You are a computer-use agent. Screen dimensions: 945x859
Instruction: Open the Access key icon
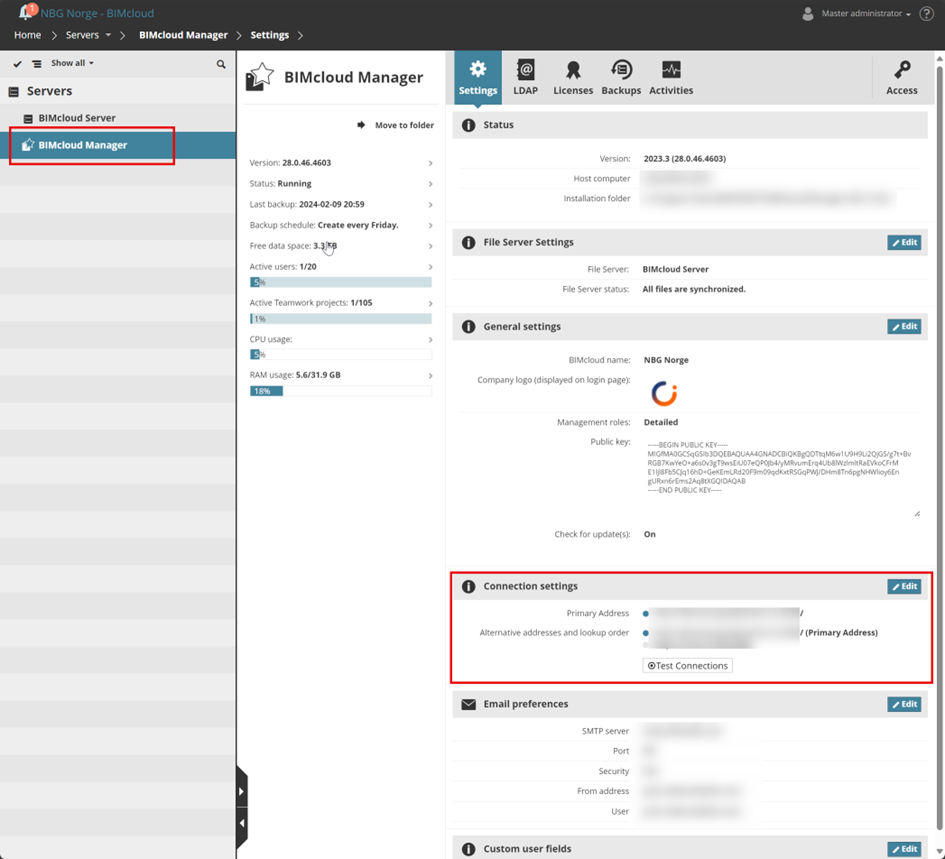902,69
